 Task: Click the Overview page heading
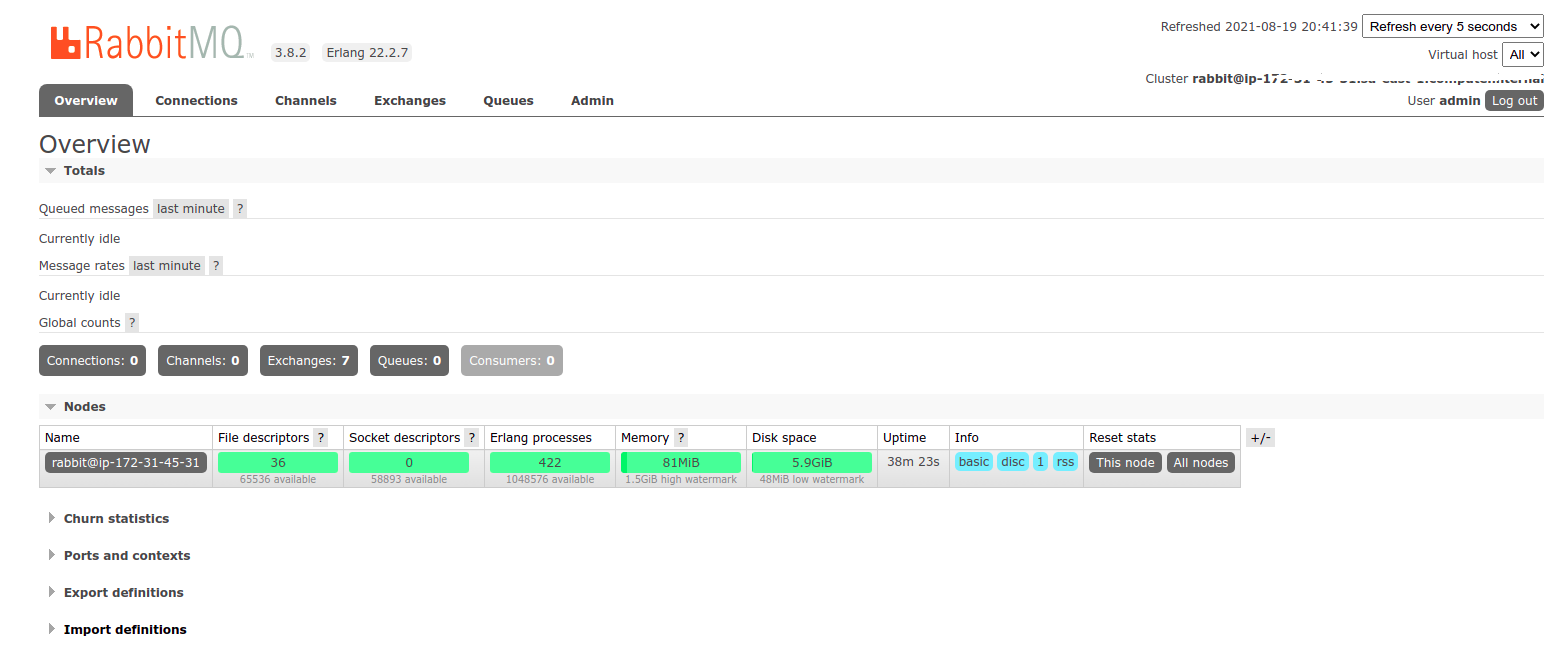(x=95, y=144)
